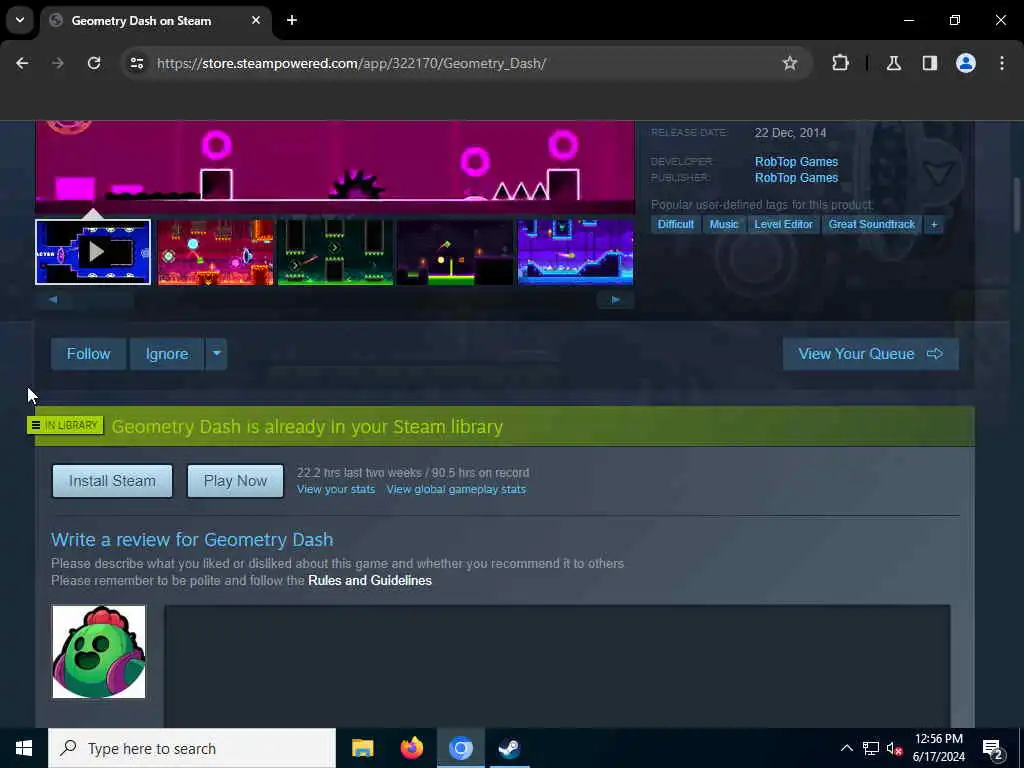Click the muted volume tray icon
Viewport: 1024px width, 768px height.
894,748
